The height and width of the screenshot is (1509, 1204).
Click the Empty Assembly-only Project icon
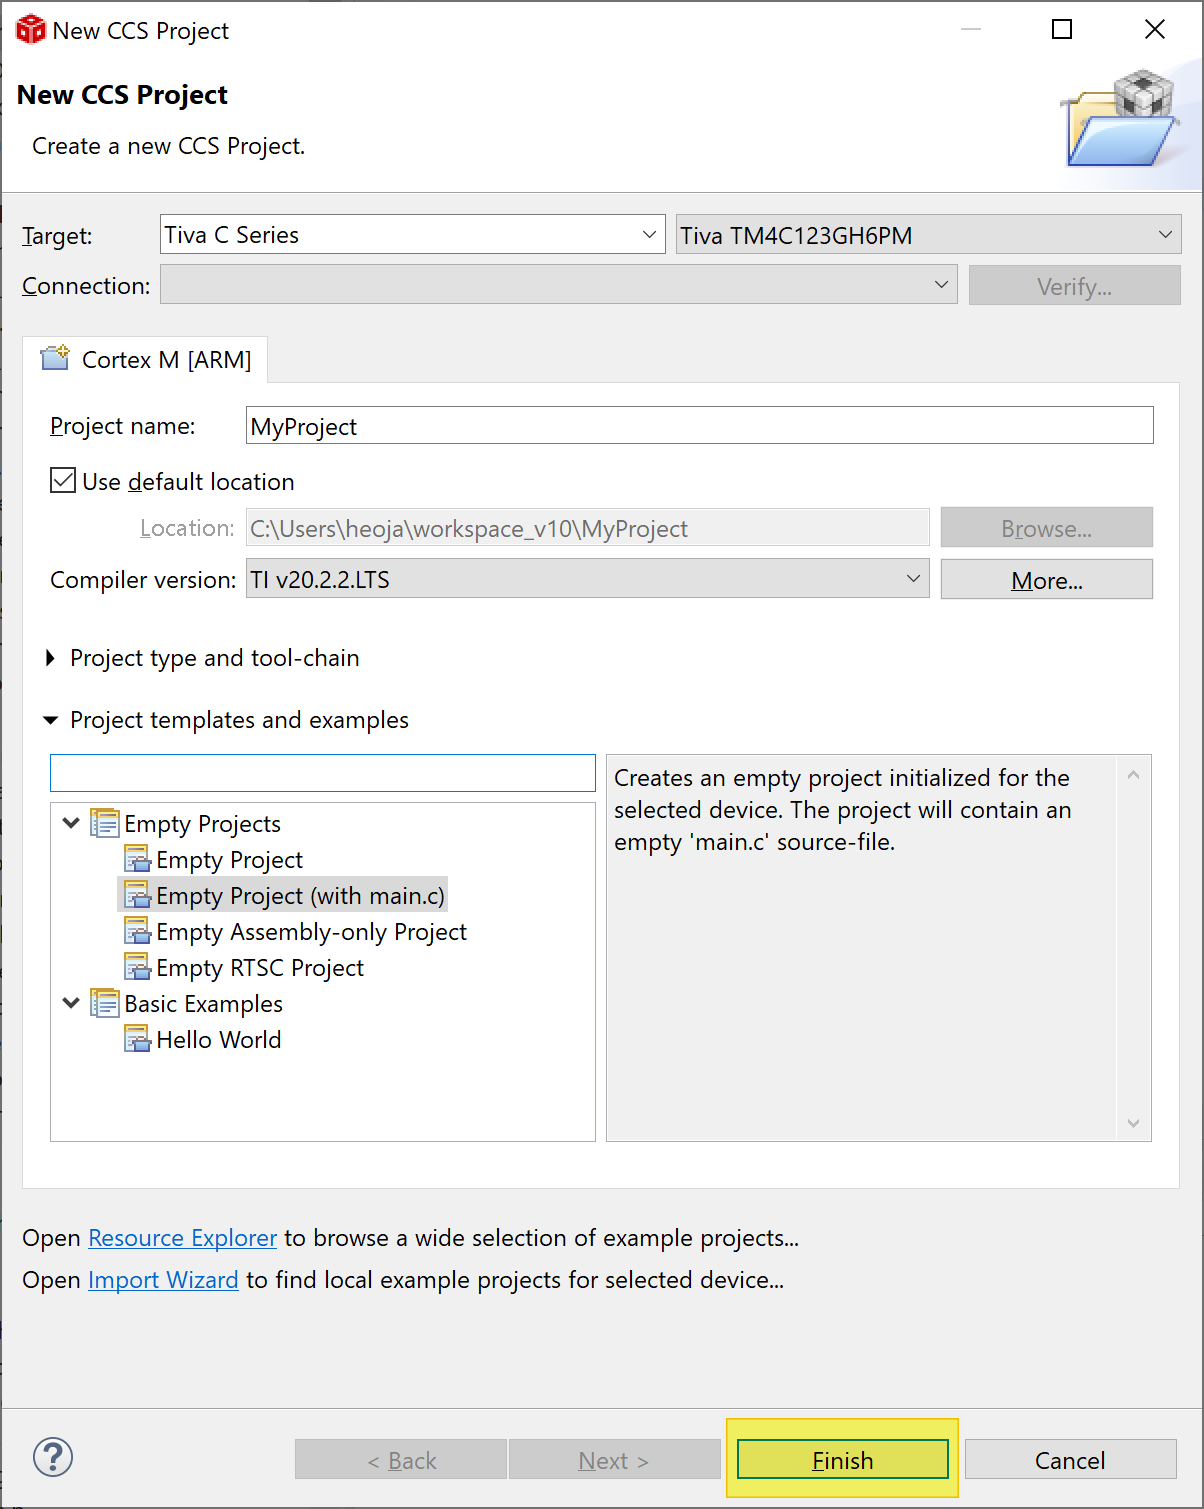[x=137, y=931]
